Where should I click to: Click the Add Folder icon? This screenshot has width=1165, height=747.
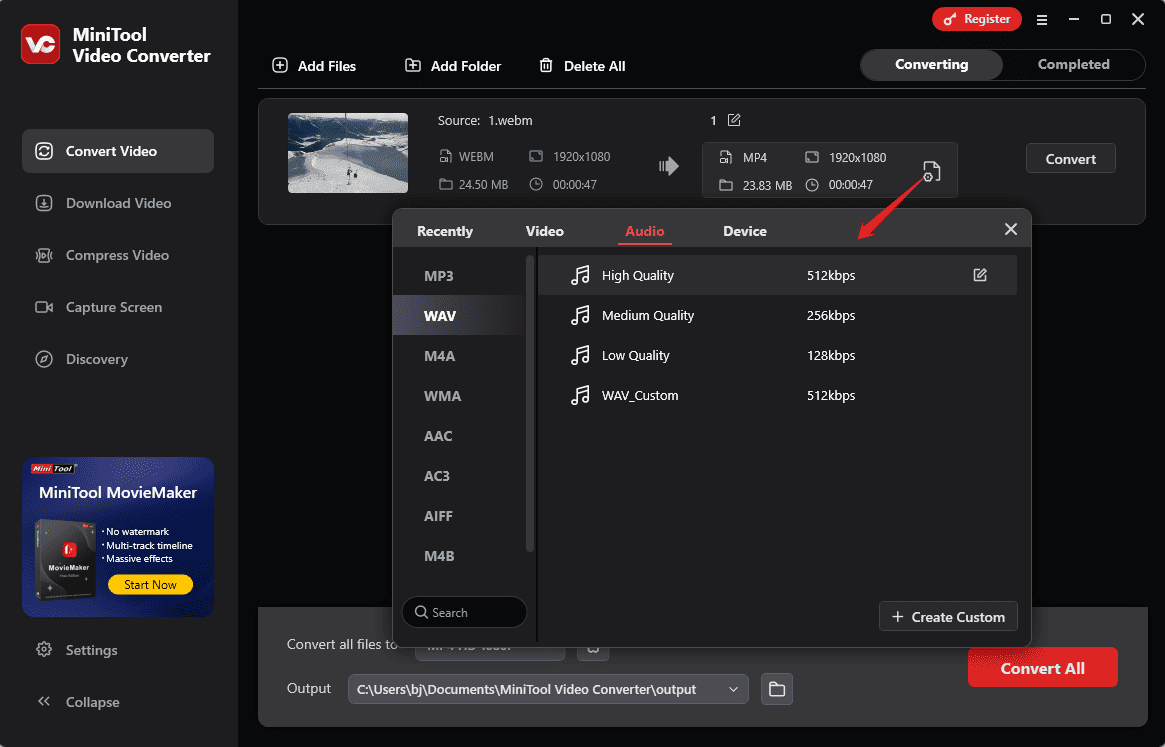pos(412,65)
